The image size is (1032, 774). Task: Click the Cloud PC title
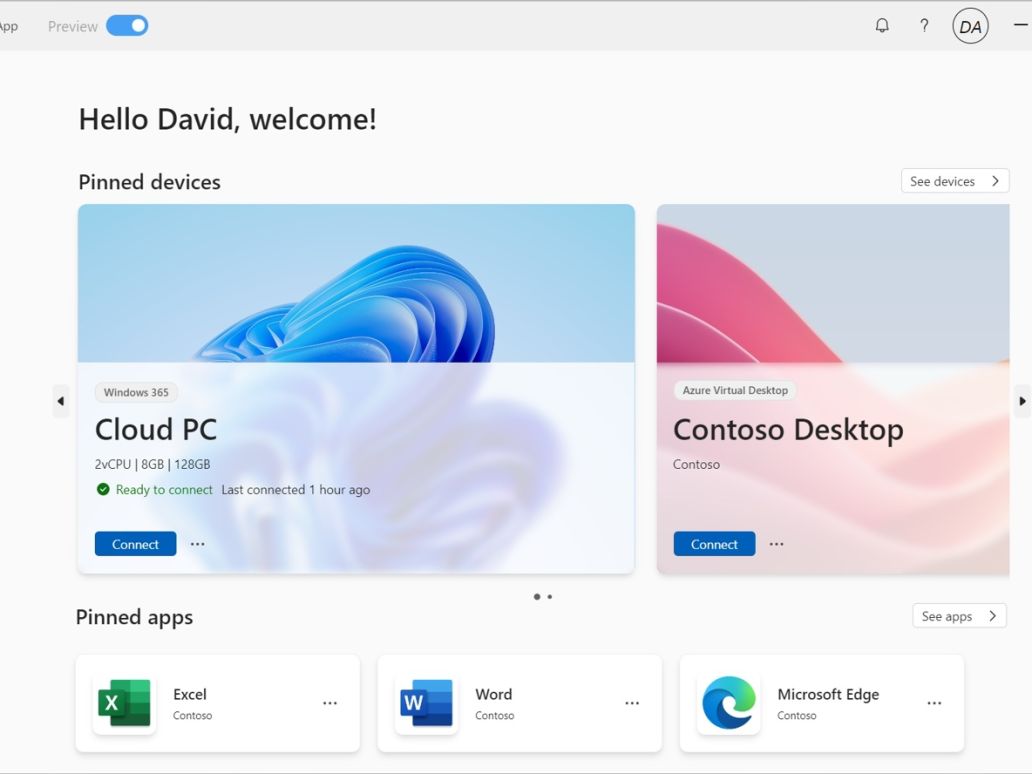pyautogui.click(x=156, y=430)
